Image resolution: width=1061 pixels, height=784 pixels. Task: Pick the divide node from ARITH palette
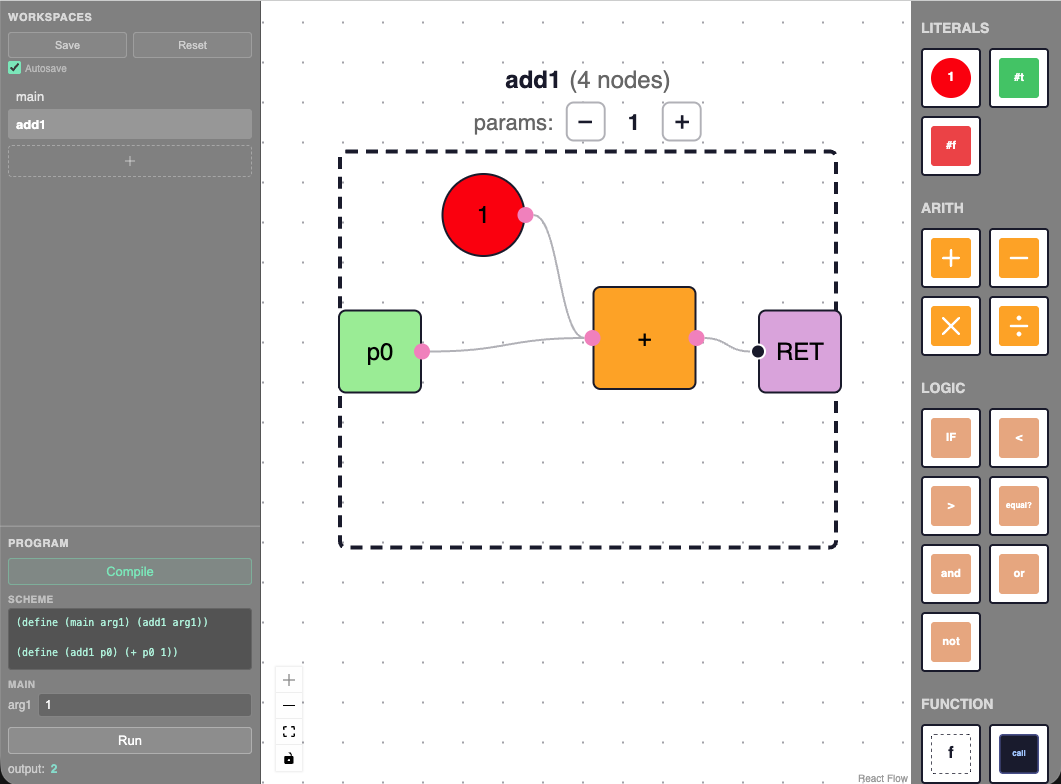pos(1018,326)
